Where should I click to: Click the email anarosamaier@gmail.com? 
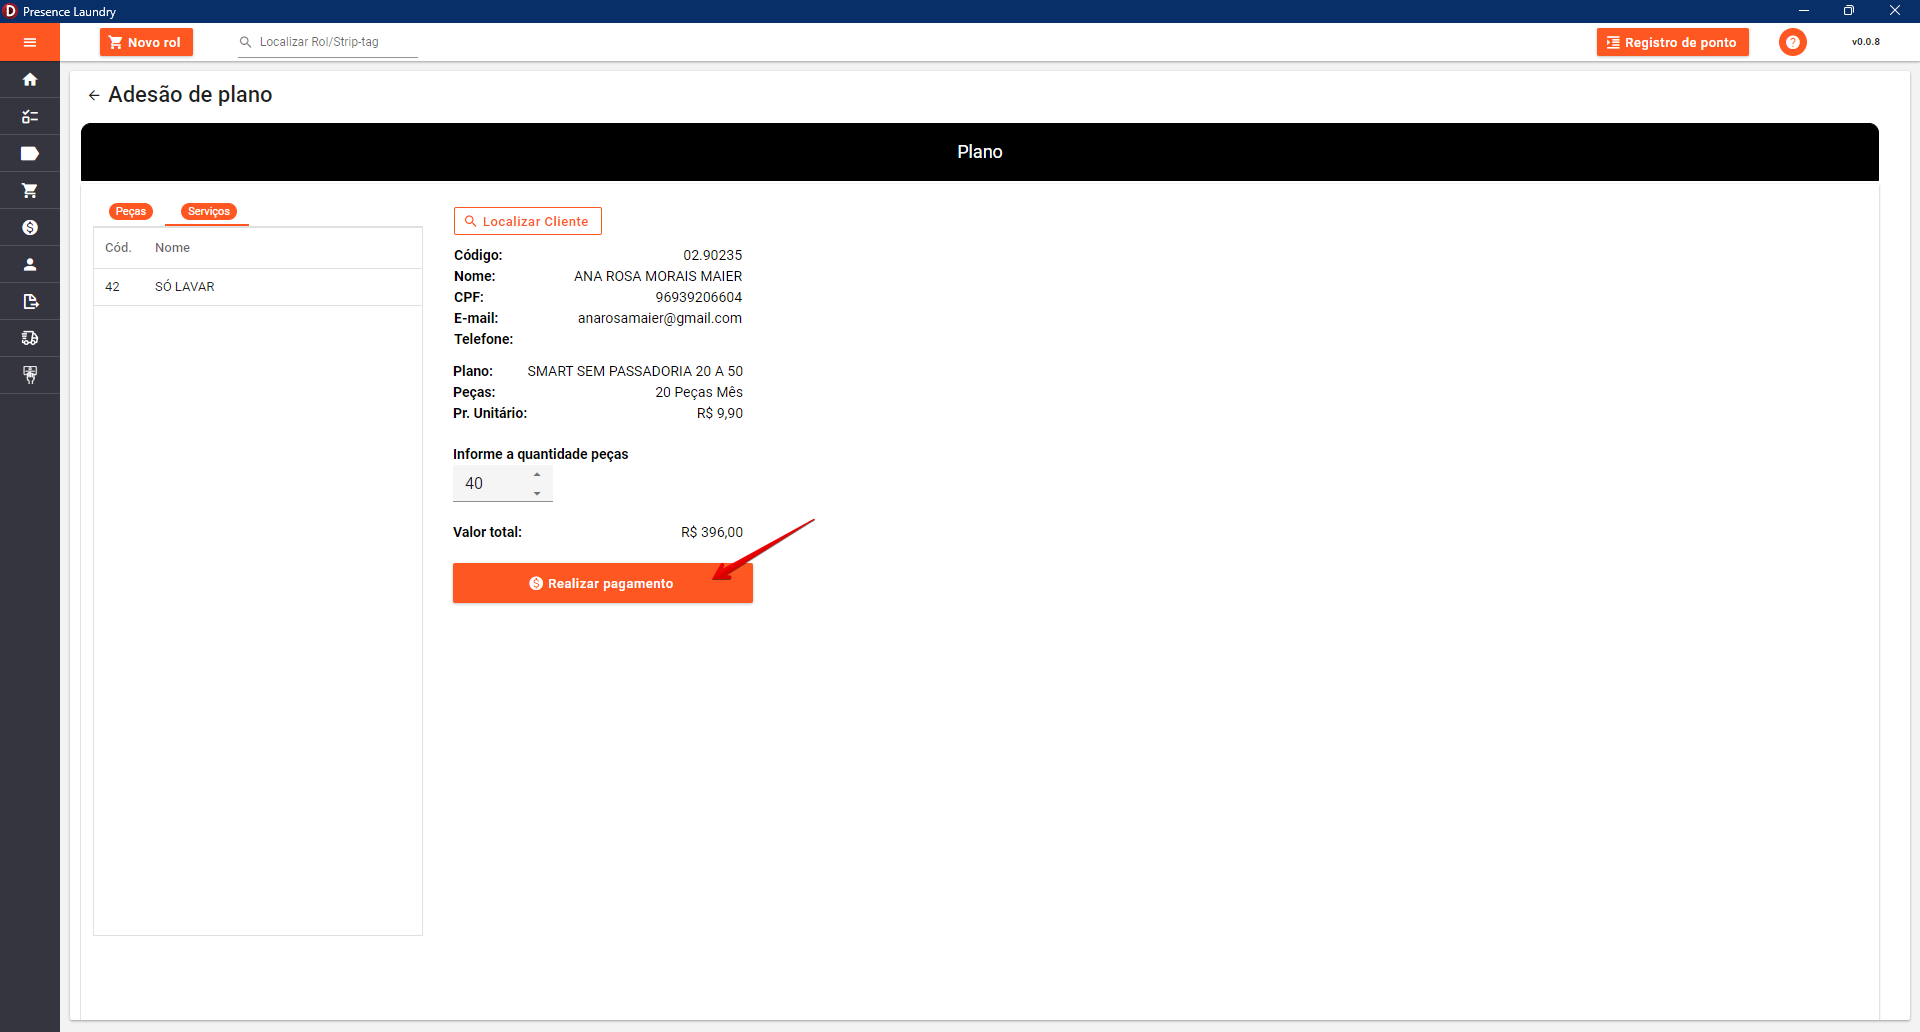(660, 318)
